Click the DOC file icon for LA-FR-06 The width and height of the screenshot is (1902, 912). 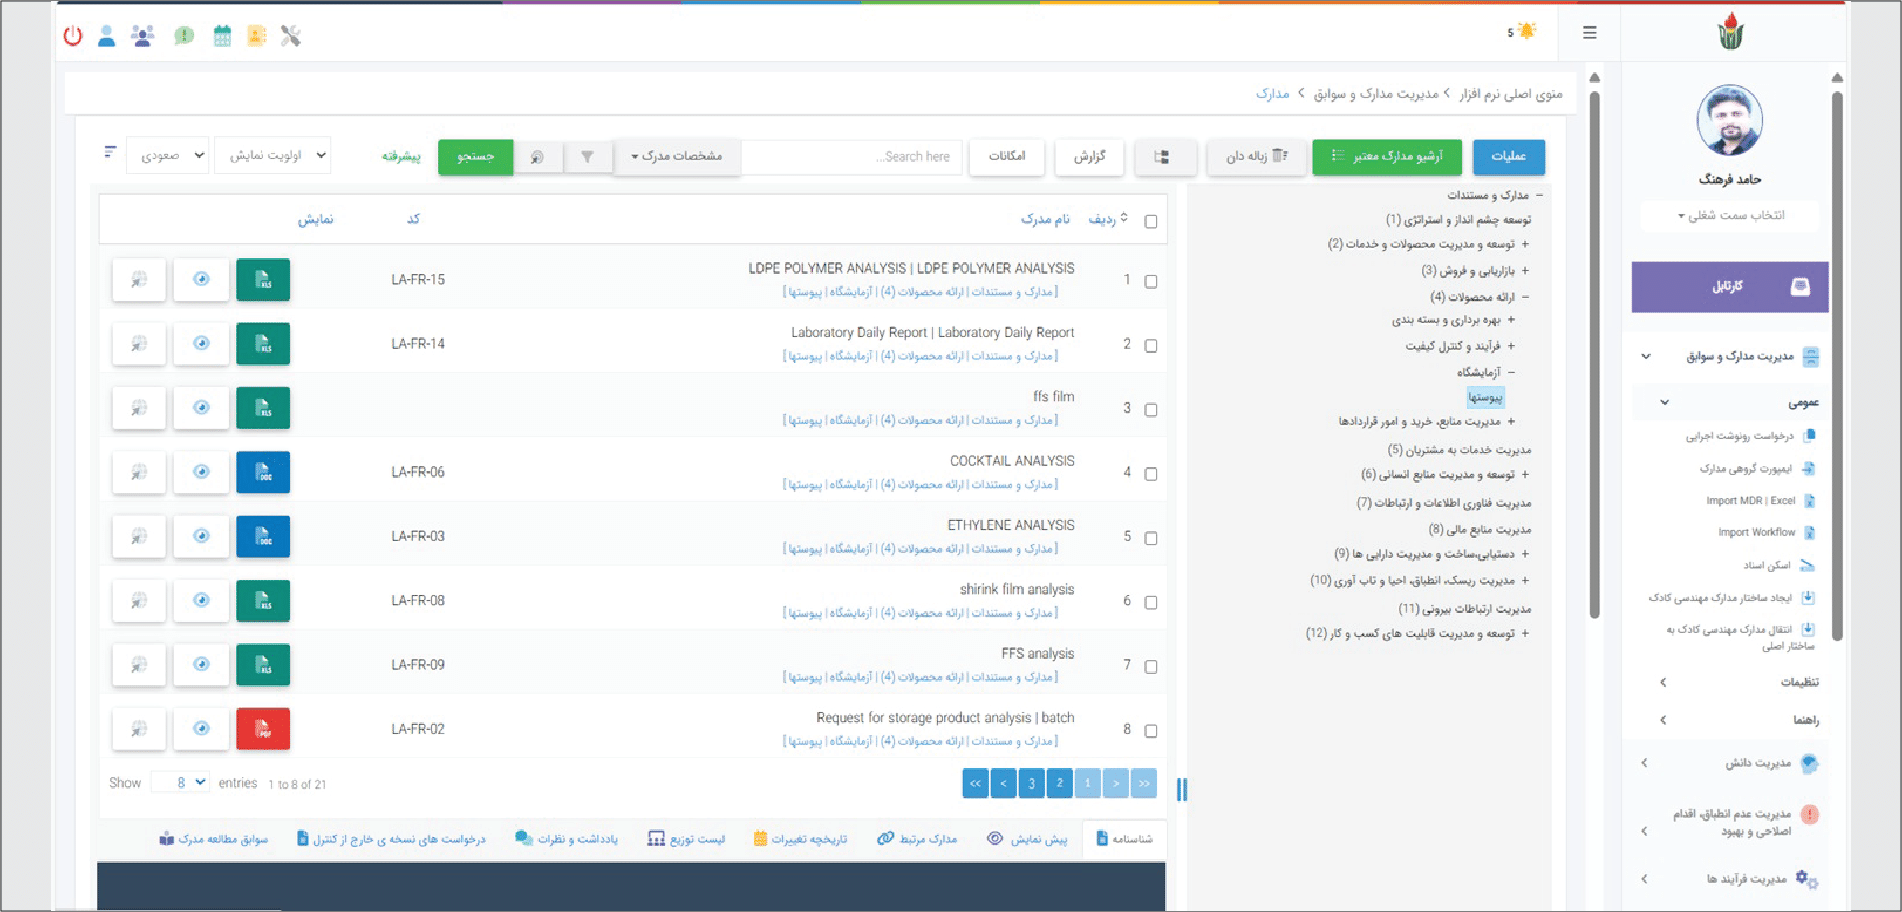[263, 472]
